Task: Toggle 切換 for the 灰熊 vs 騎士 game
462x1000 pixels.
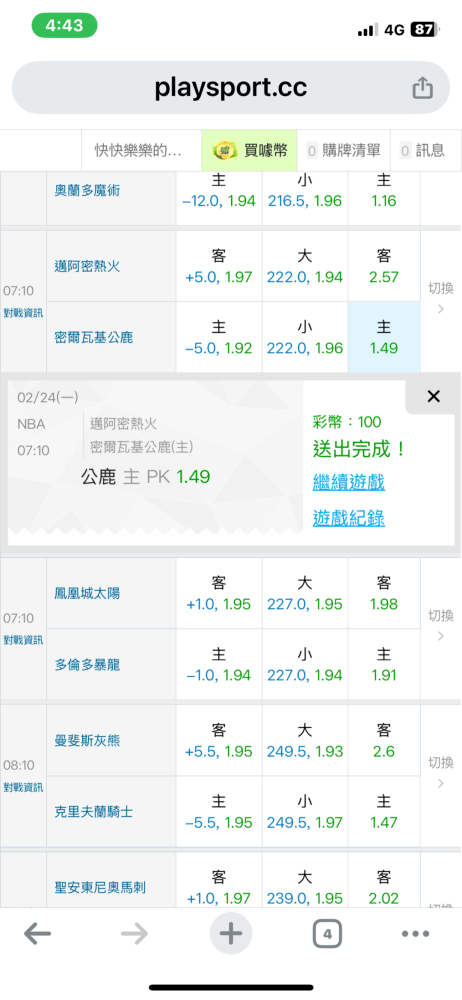Action: pos(441,772)
